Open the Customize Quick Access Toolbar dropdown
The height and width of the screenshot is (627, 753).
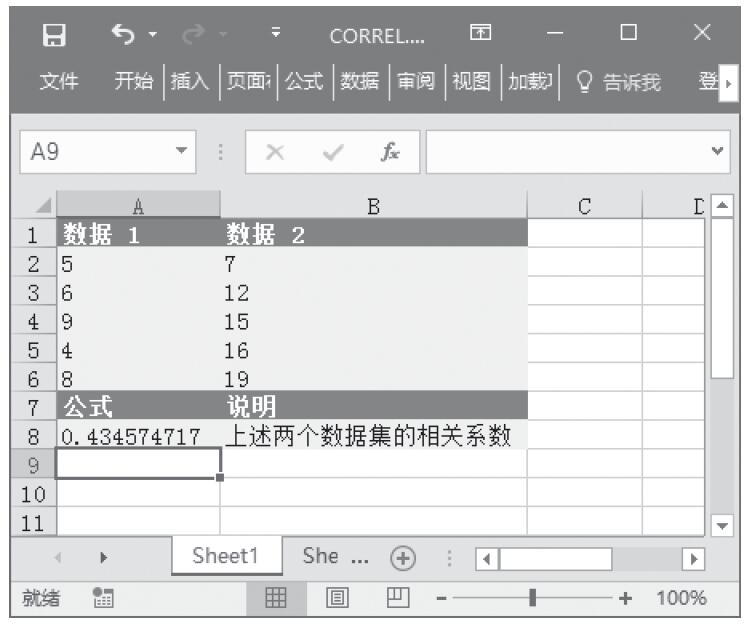[275, 35]
